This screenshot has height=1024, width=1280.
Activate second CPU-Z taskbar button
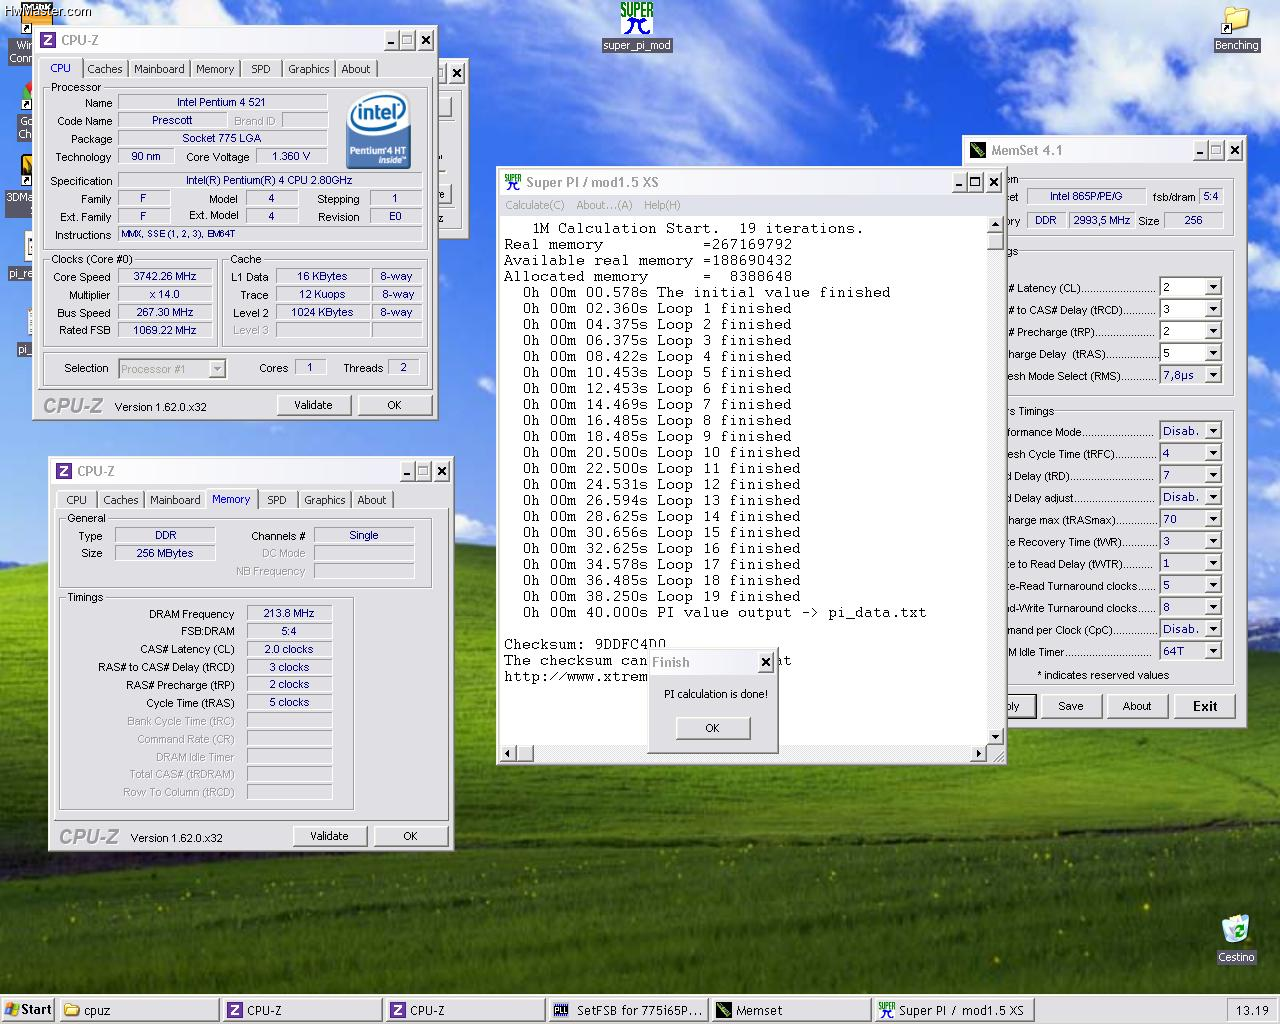point(465,1010)
